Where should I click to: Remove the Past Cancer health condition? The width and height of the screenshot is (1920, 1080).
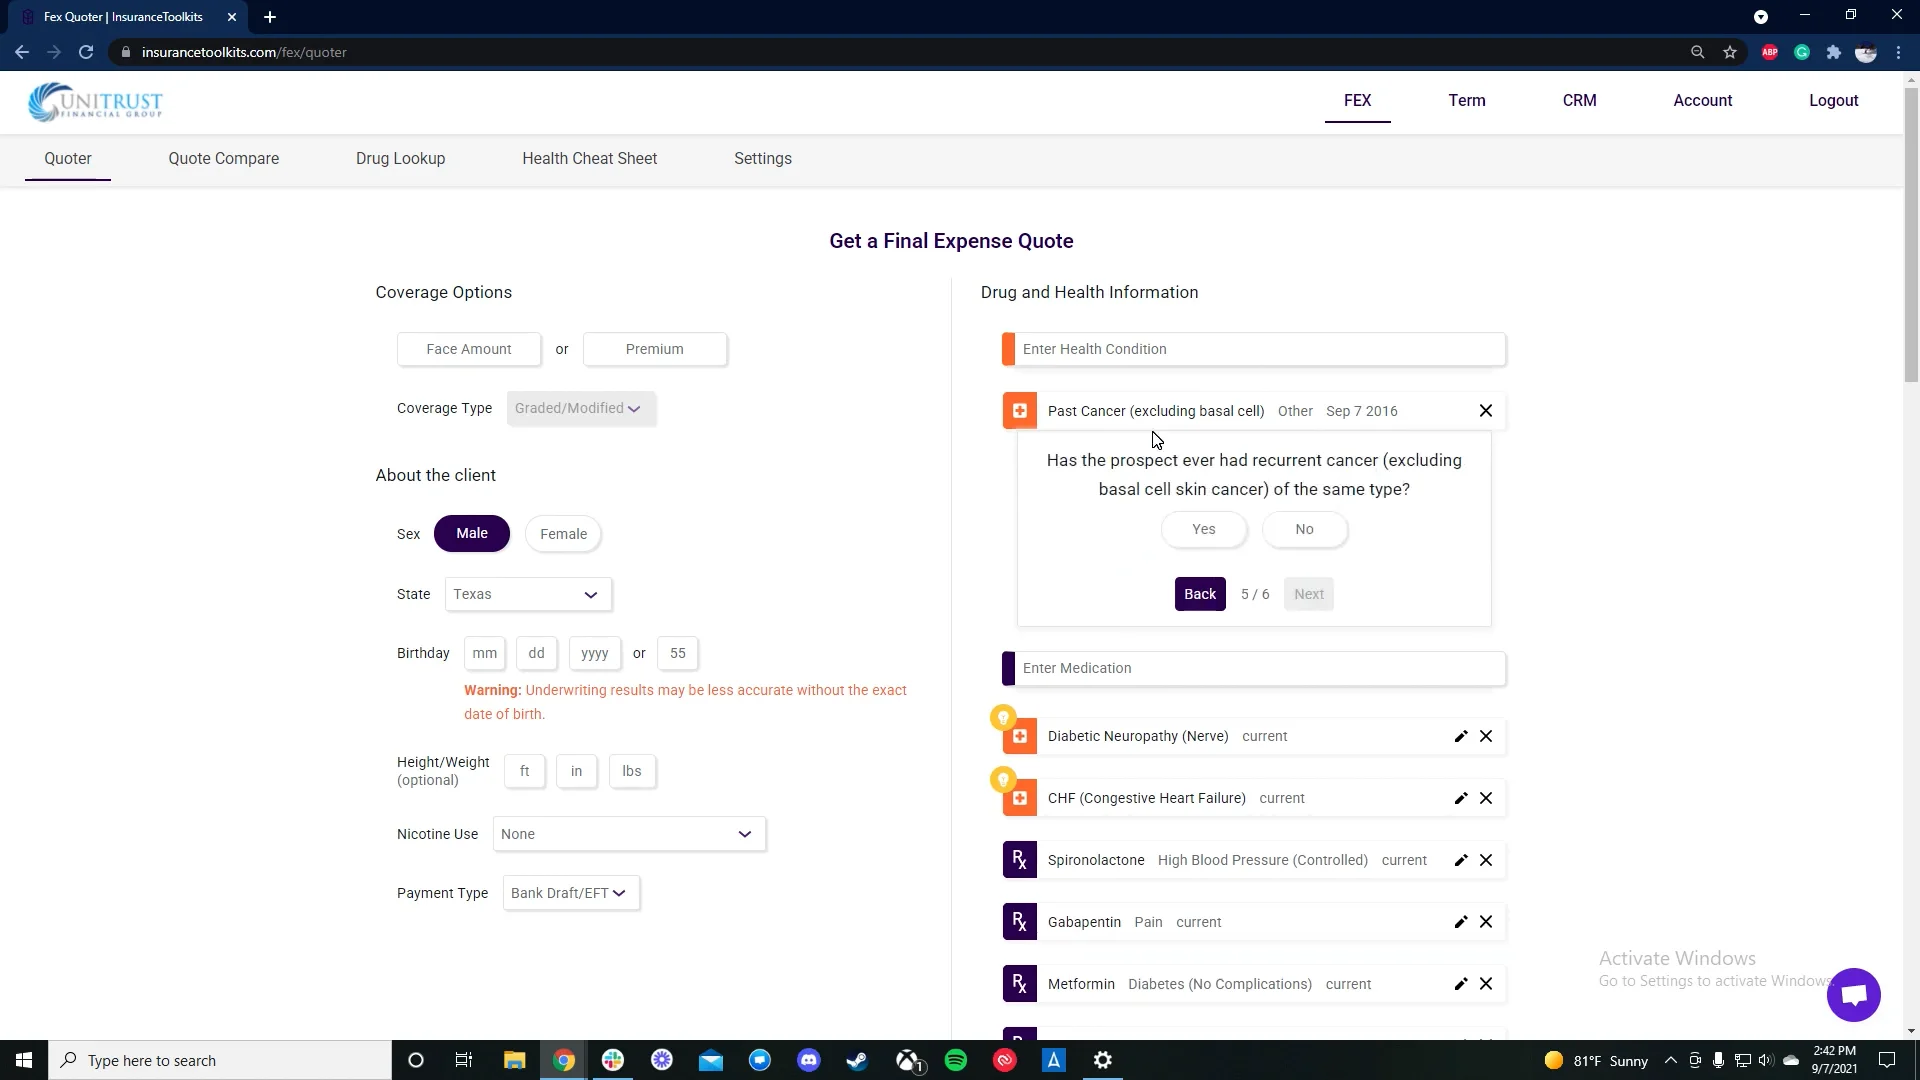tap(1486, 410)
